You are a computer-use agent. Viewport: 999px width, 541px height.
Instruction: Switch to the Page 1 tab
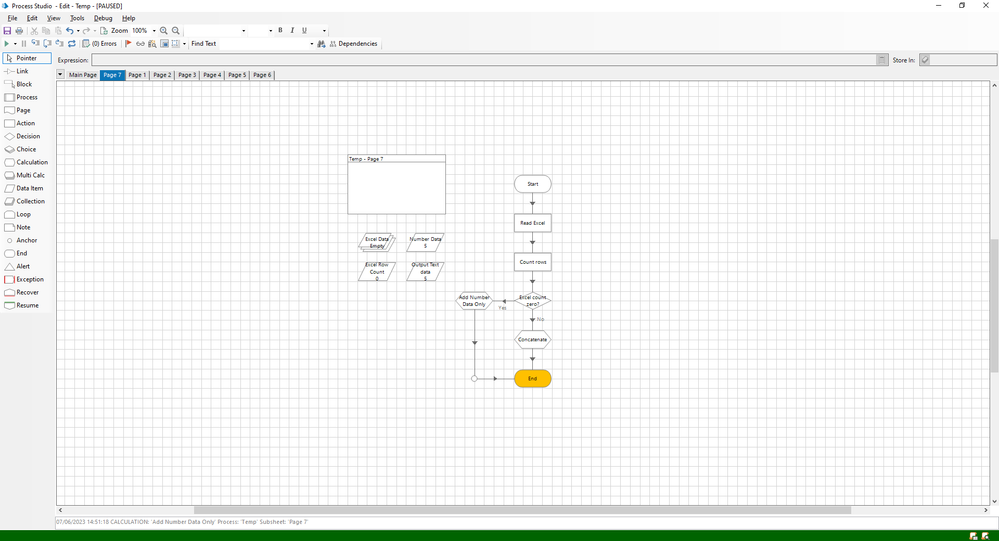tap(137, 75)
